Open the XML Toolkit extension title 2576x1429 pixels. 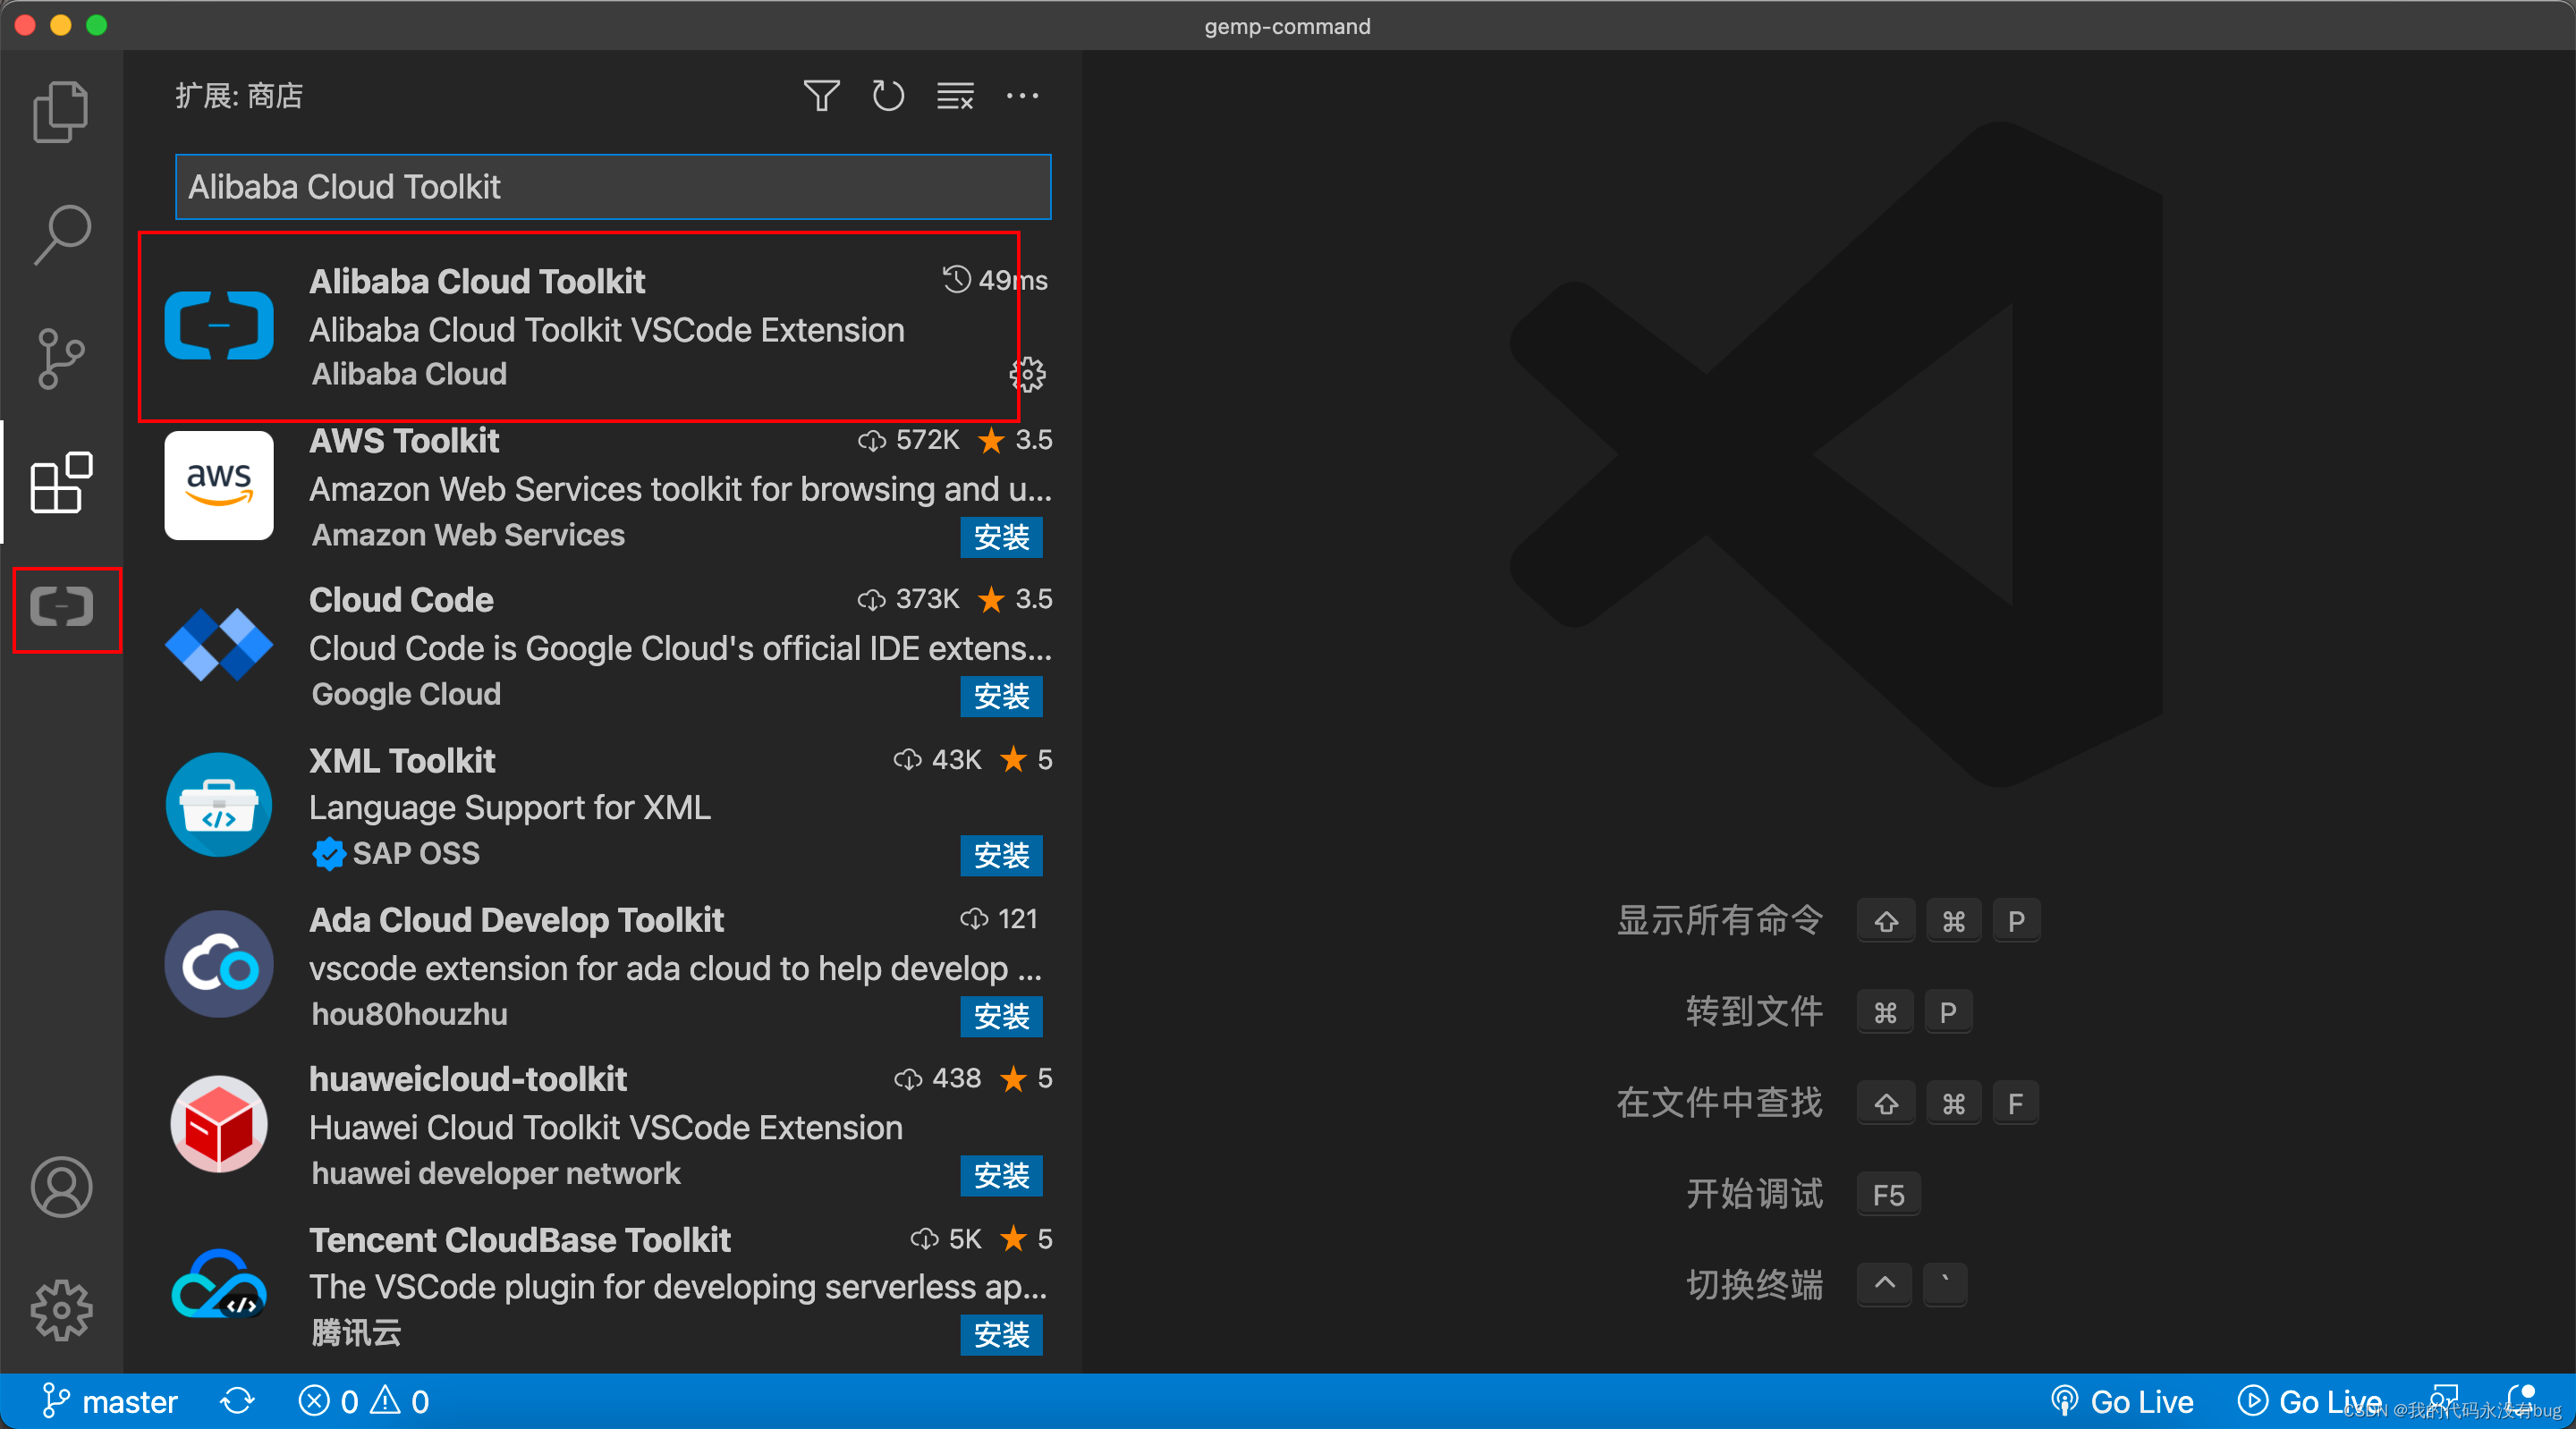(x=402, y=761)
